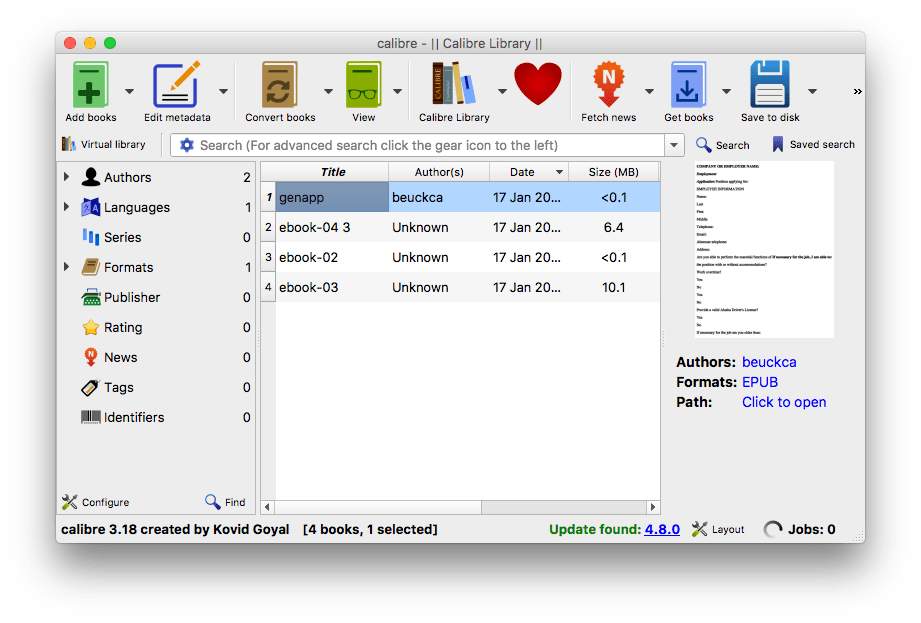The width and height of the screenshot is (921, 623).
Task: Sort by the Size (MB) column header
Action: tap(613, 172)
